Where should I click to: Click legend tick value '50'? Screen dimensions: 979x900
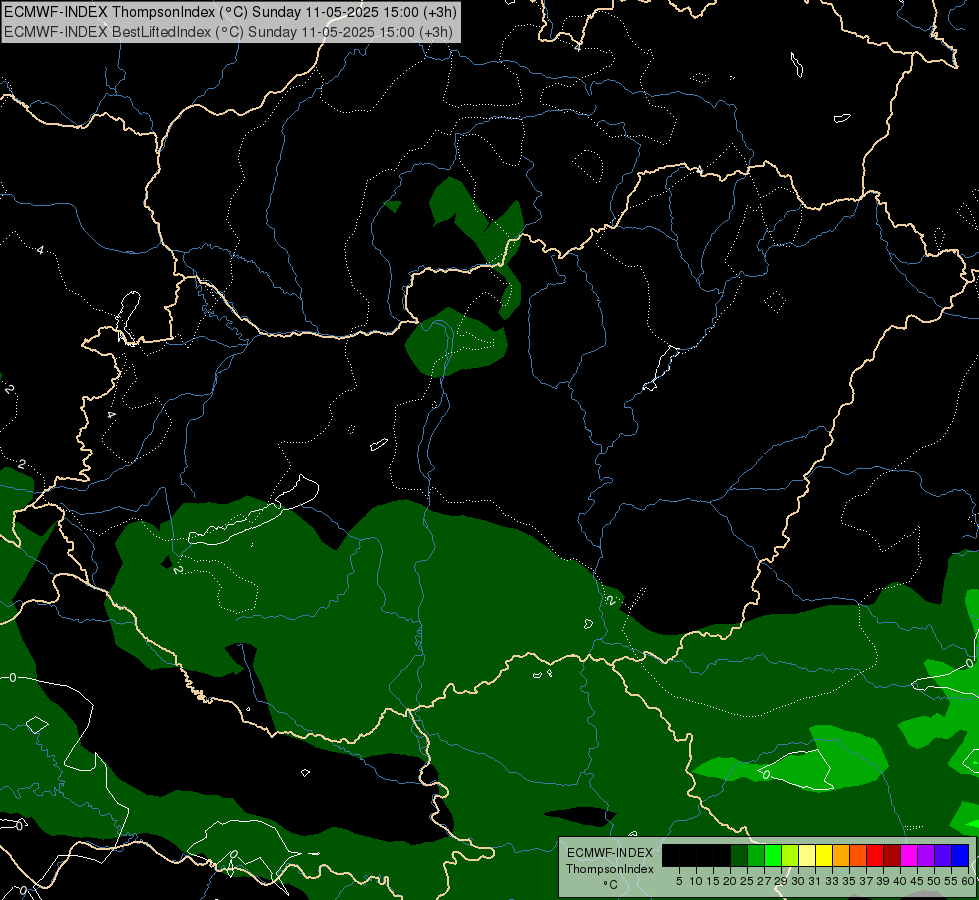933,881
